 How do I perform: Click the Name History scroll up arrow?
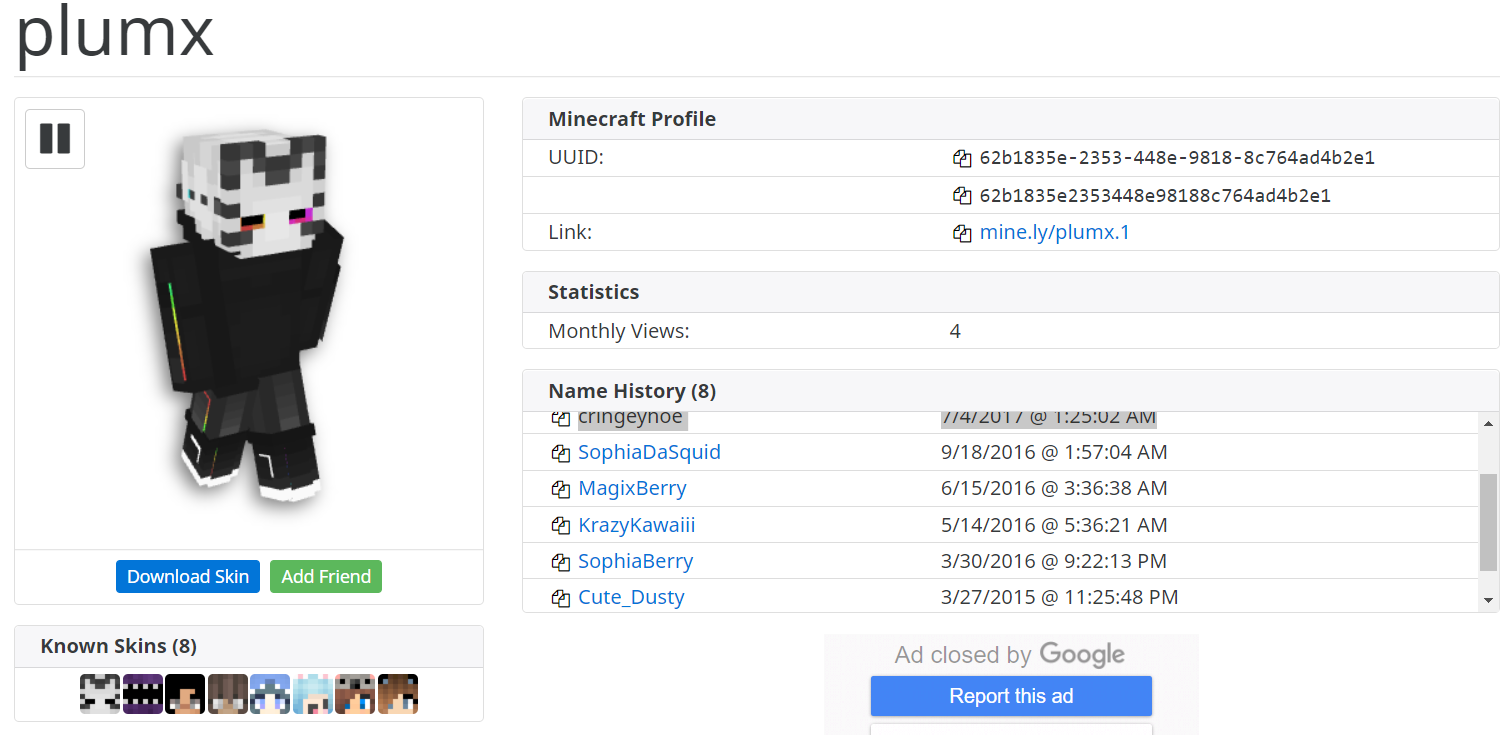tap(1489, 424)
